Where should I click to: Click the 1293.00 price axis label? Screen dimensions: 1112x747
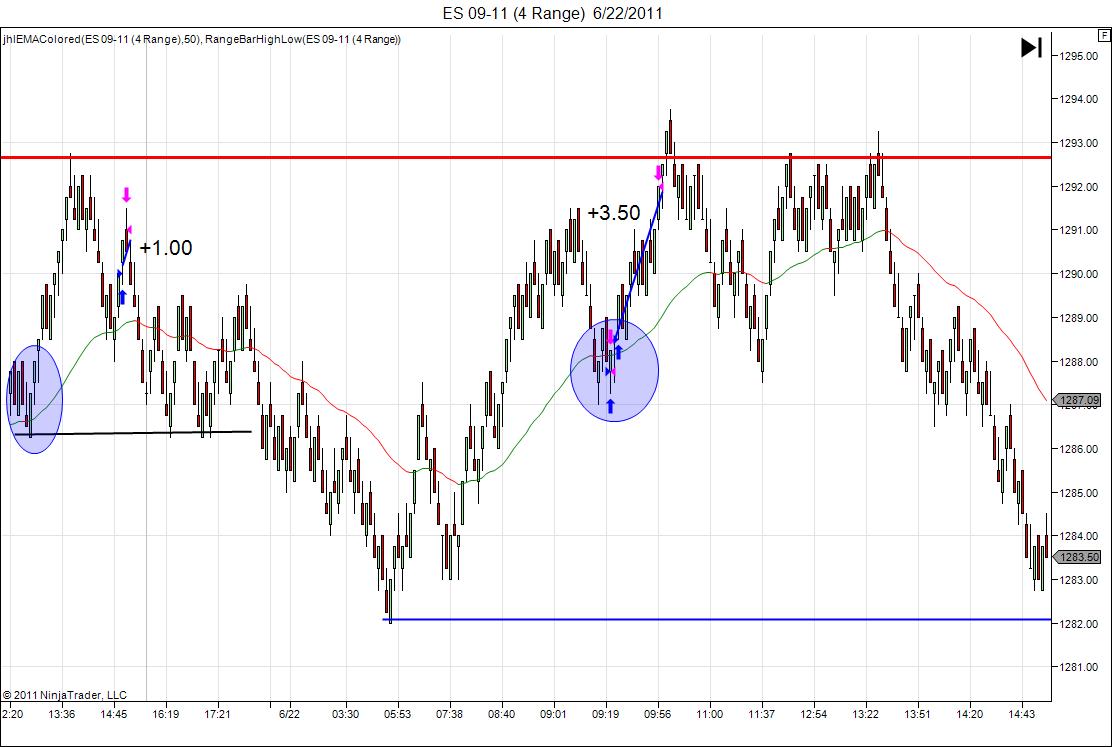1079,143
